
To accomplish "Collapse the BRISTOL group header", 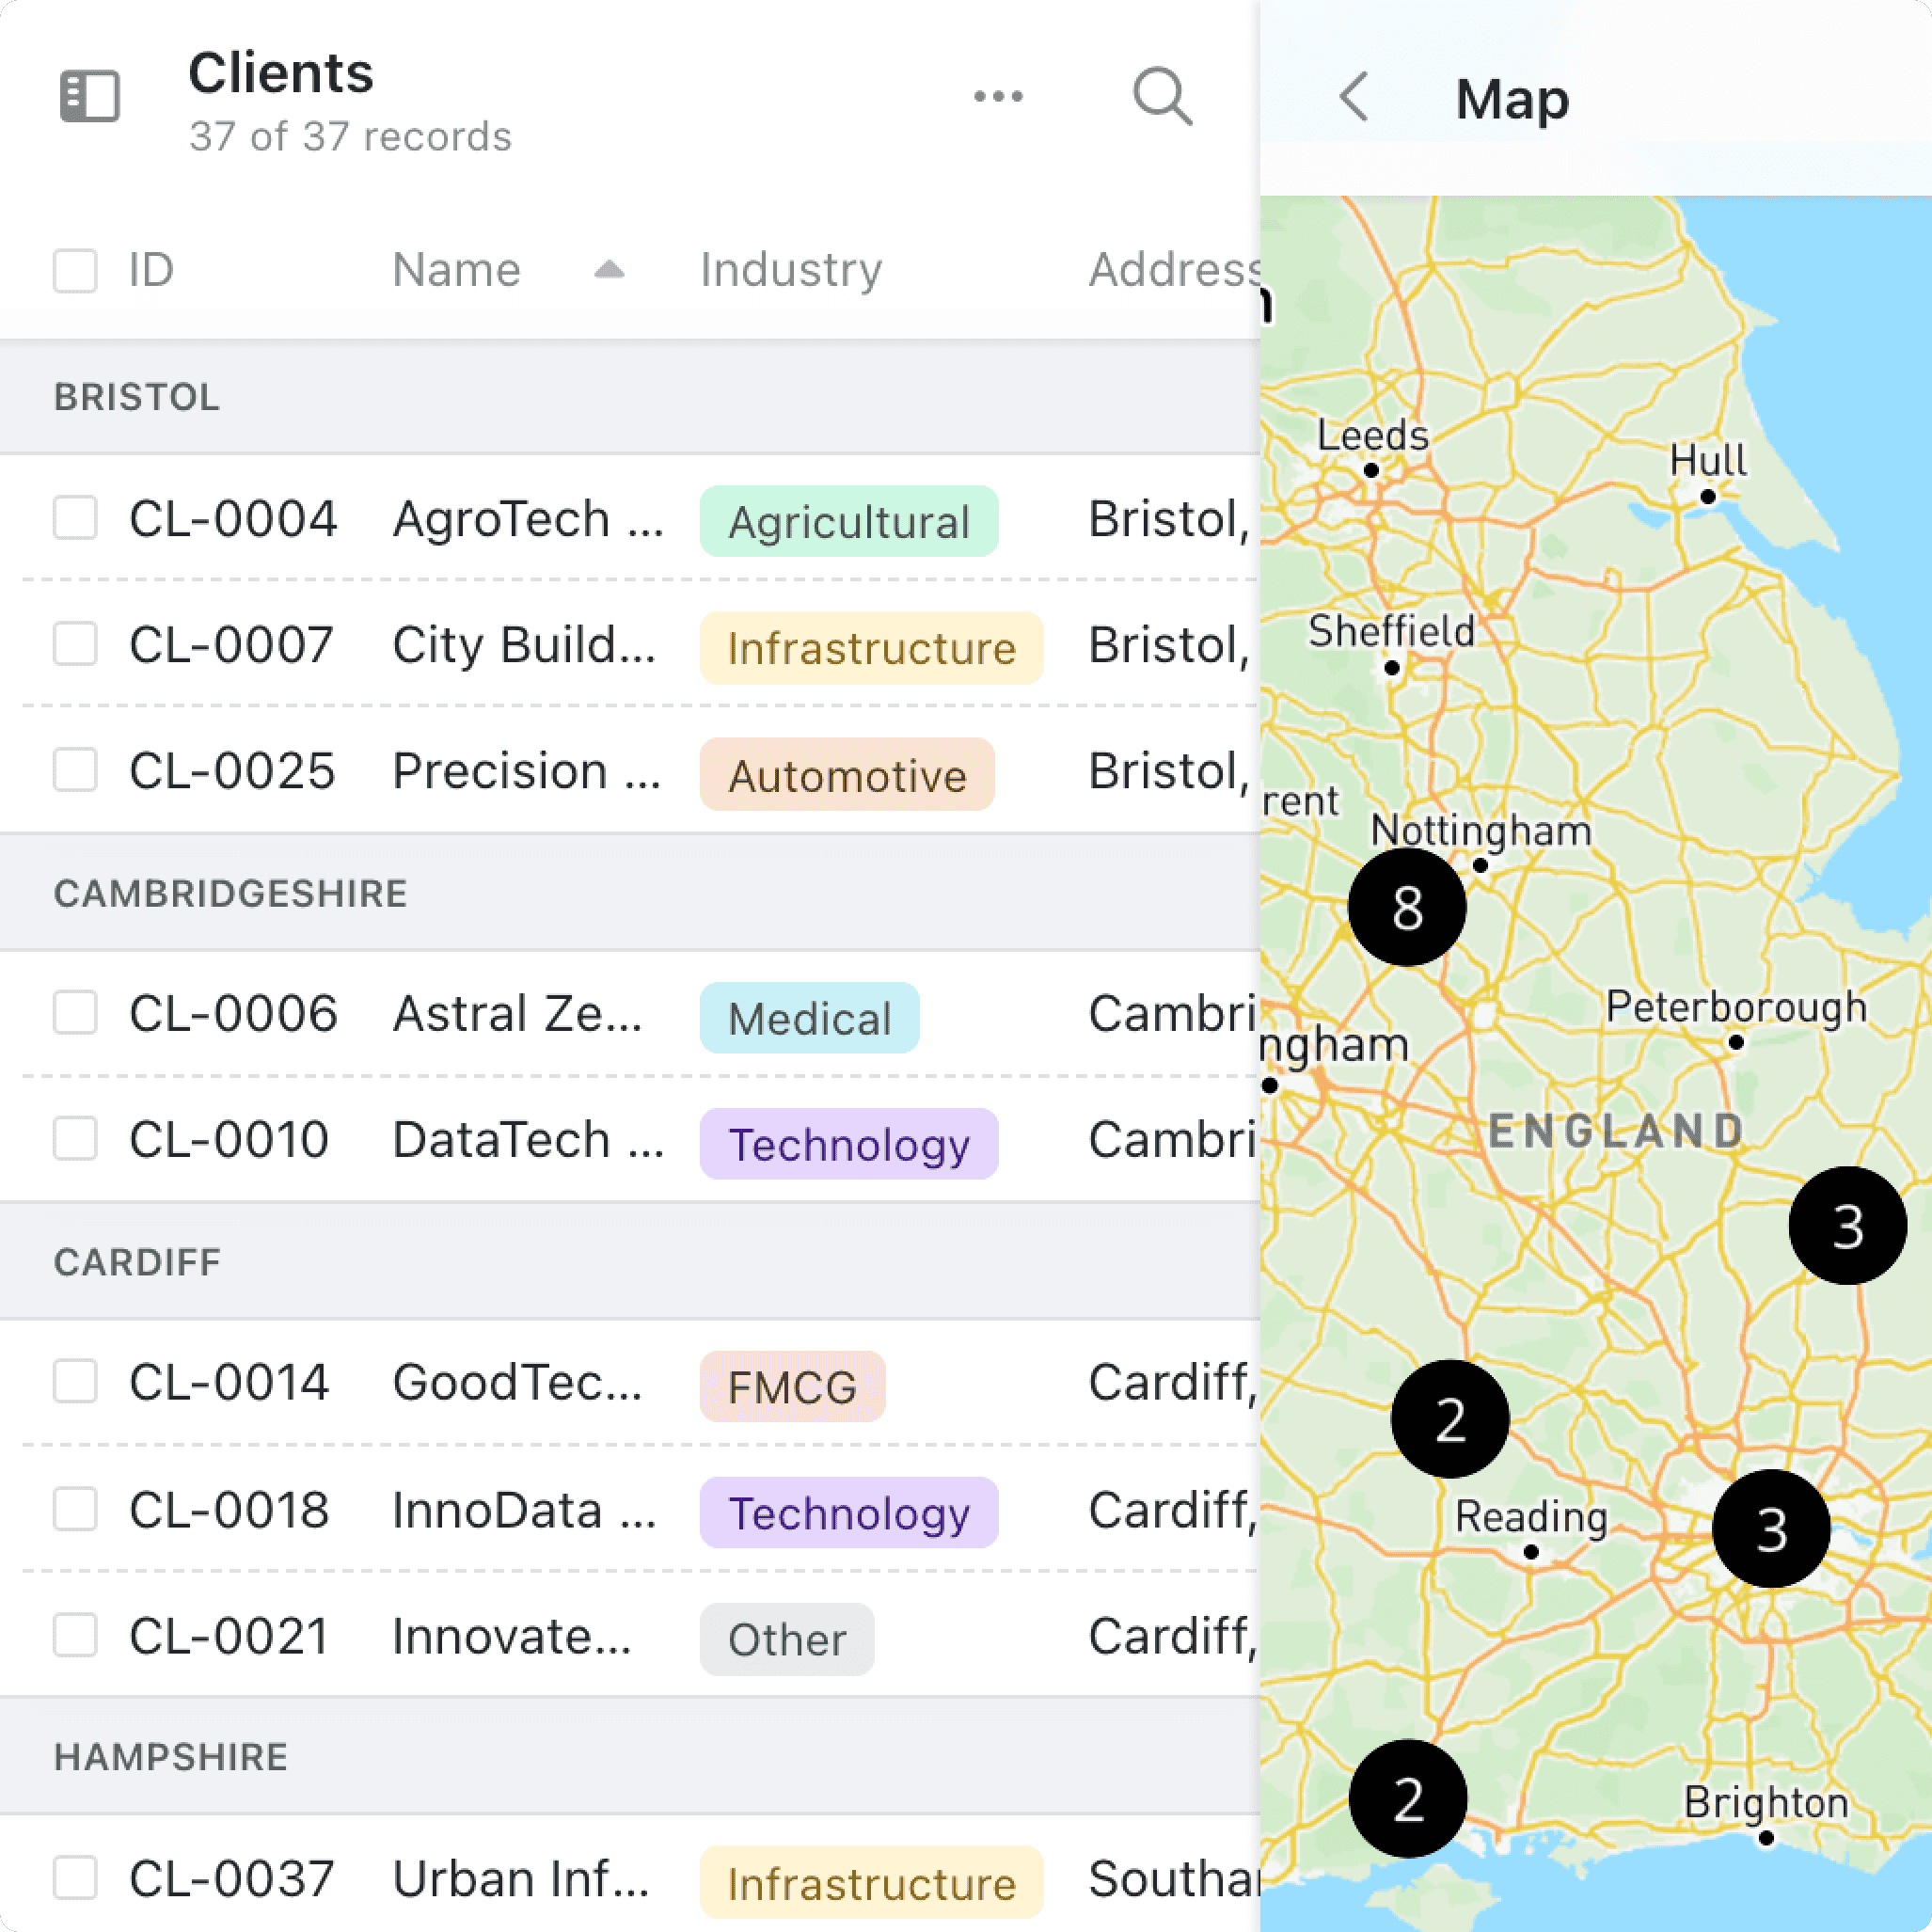I will (x=136, y=396).
